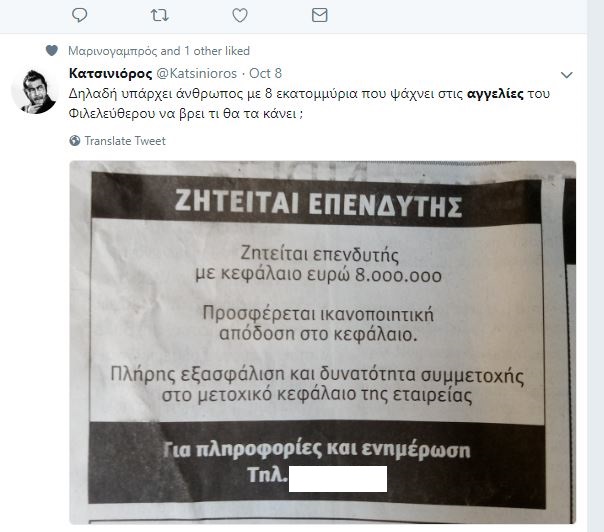Click the page scrollbar on right edge
The height and width of the screenshot is (532, 604).
pyautogui.click(x=596, y=266)
